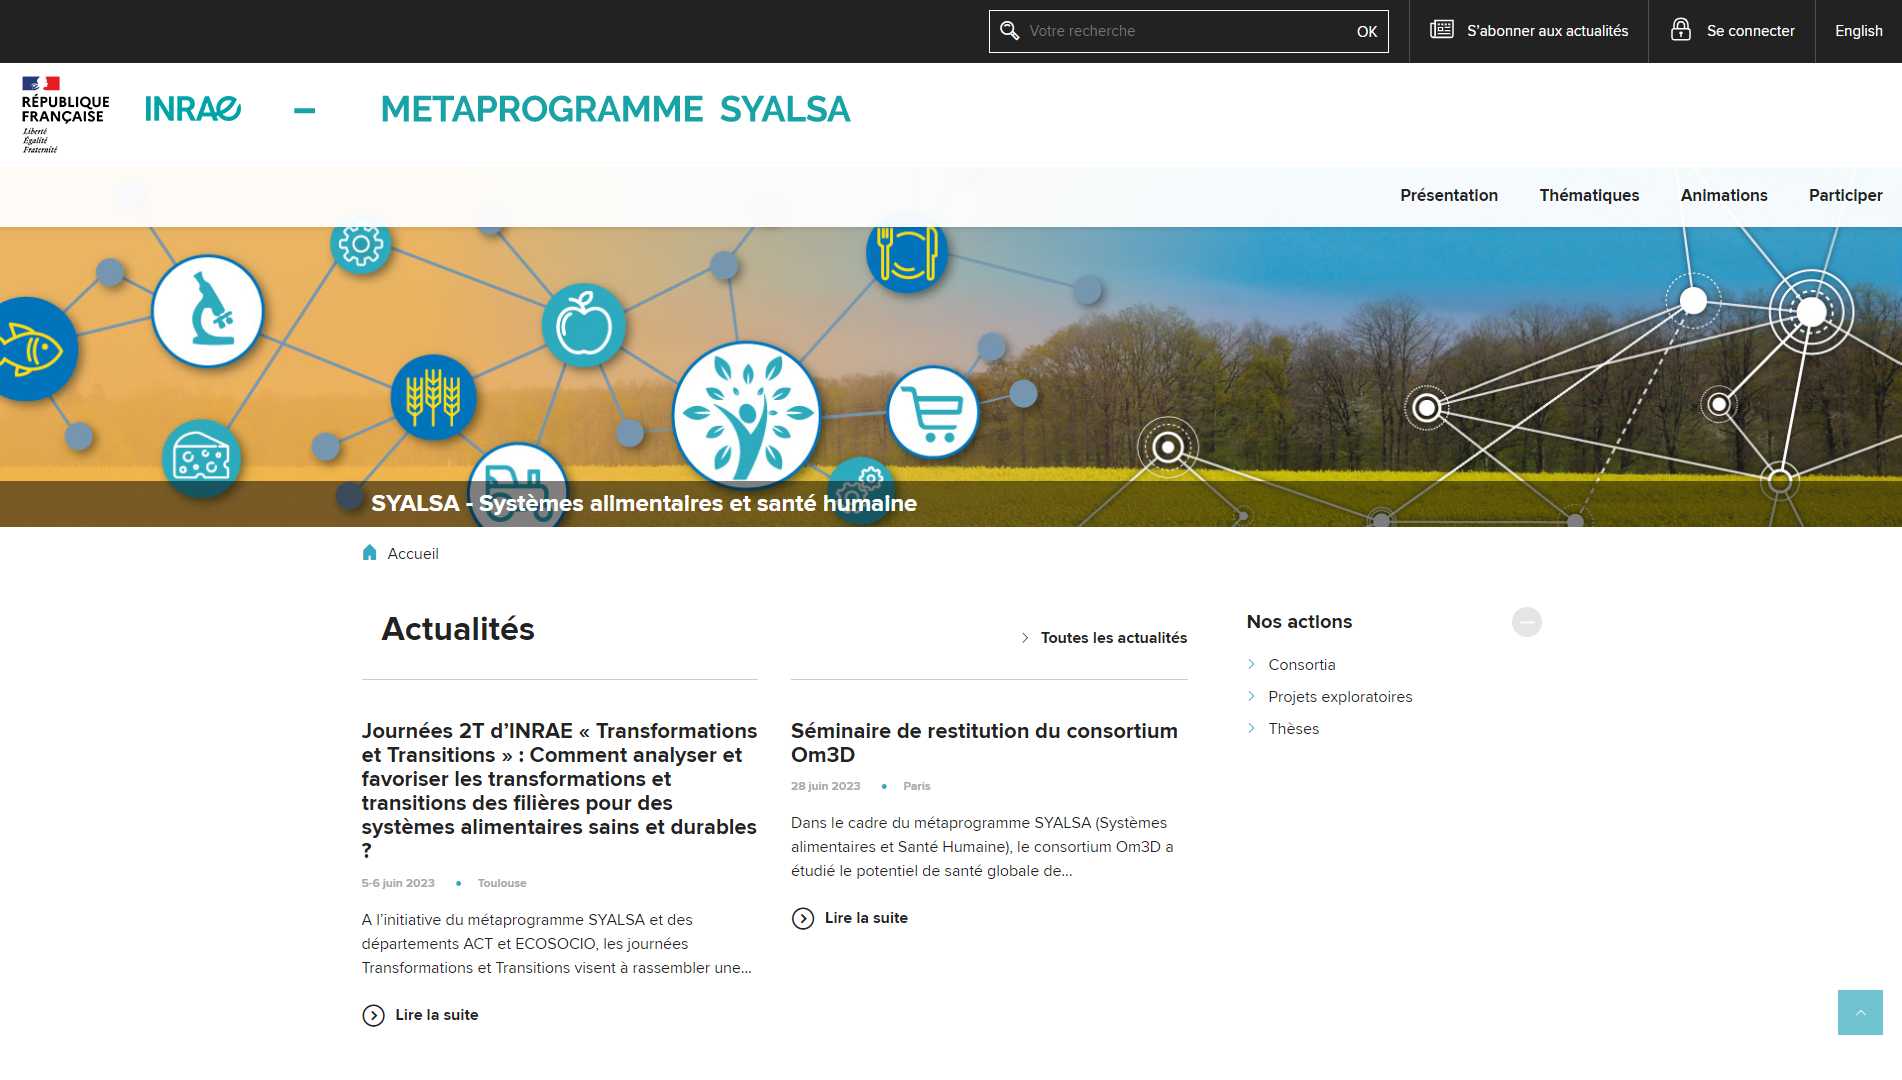Click the '5-6 juin 2023' date text
This screenshot has height=1080, width=1902.
(x=398, y=883)
